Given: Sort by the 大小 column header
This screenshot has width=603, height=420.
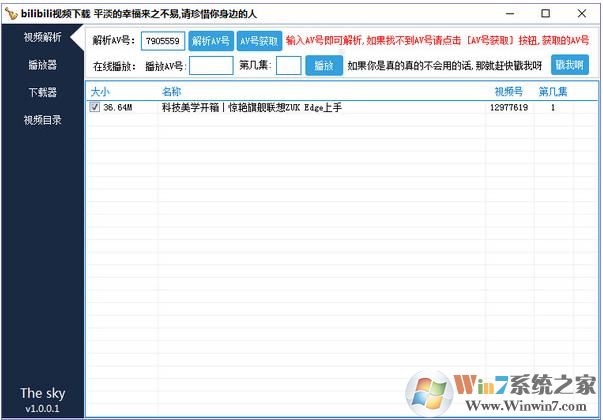Looking at the screenshot, I should (x=100, y=92).
